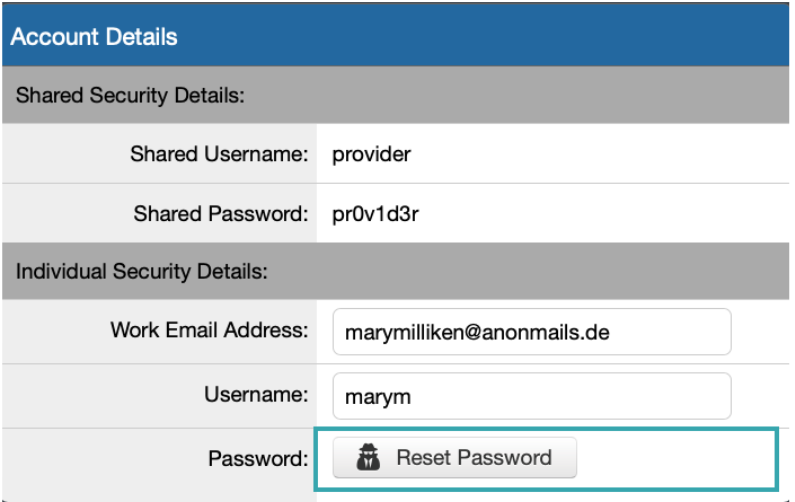The width and height of the screenshot is (795, 502).
Task: Click the Reset Password button text
Action: 474,457
